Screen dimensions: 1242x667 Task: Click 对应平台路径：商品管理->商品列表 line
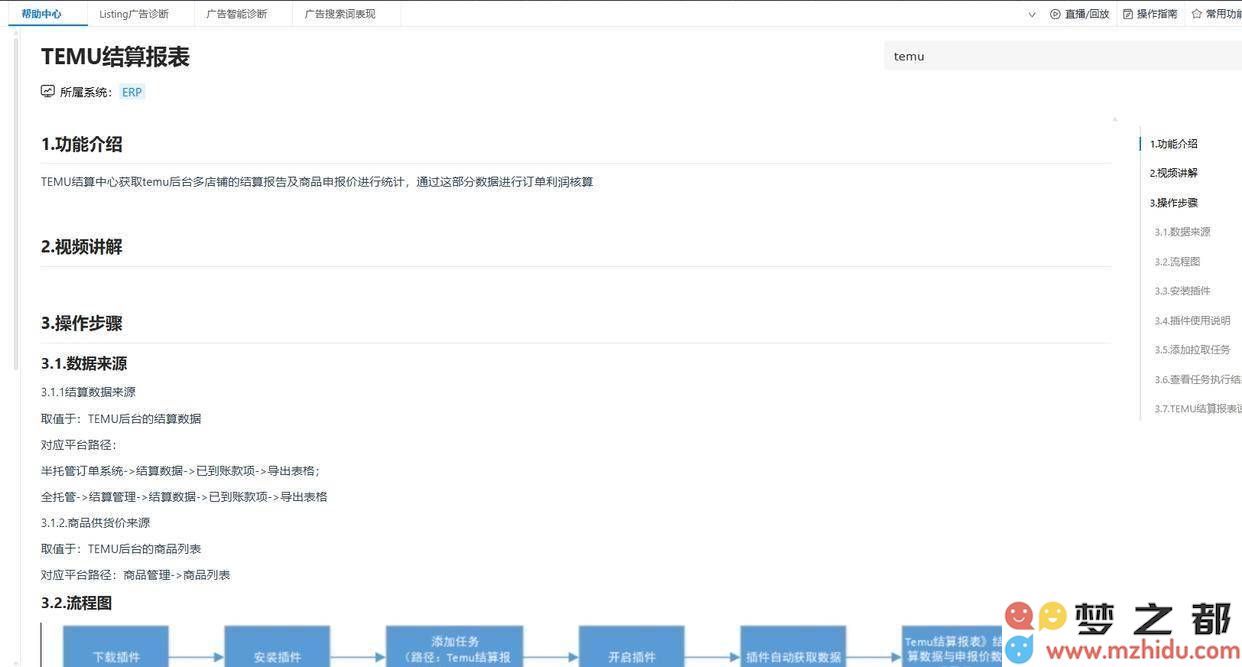click(x=136, y=575)
